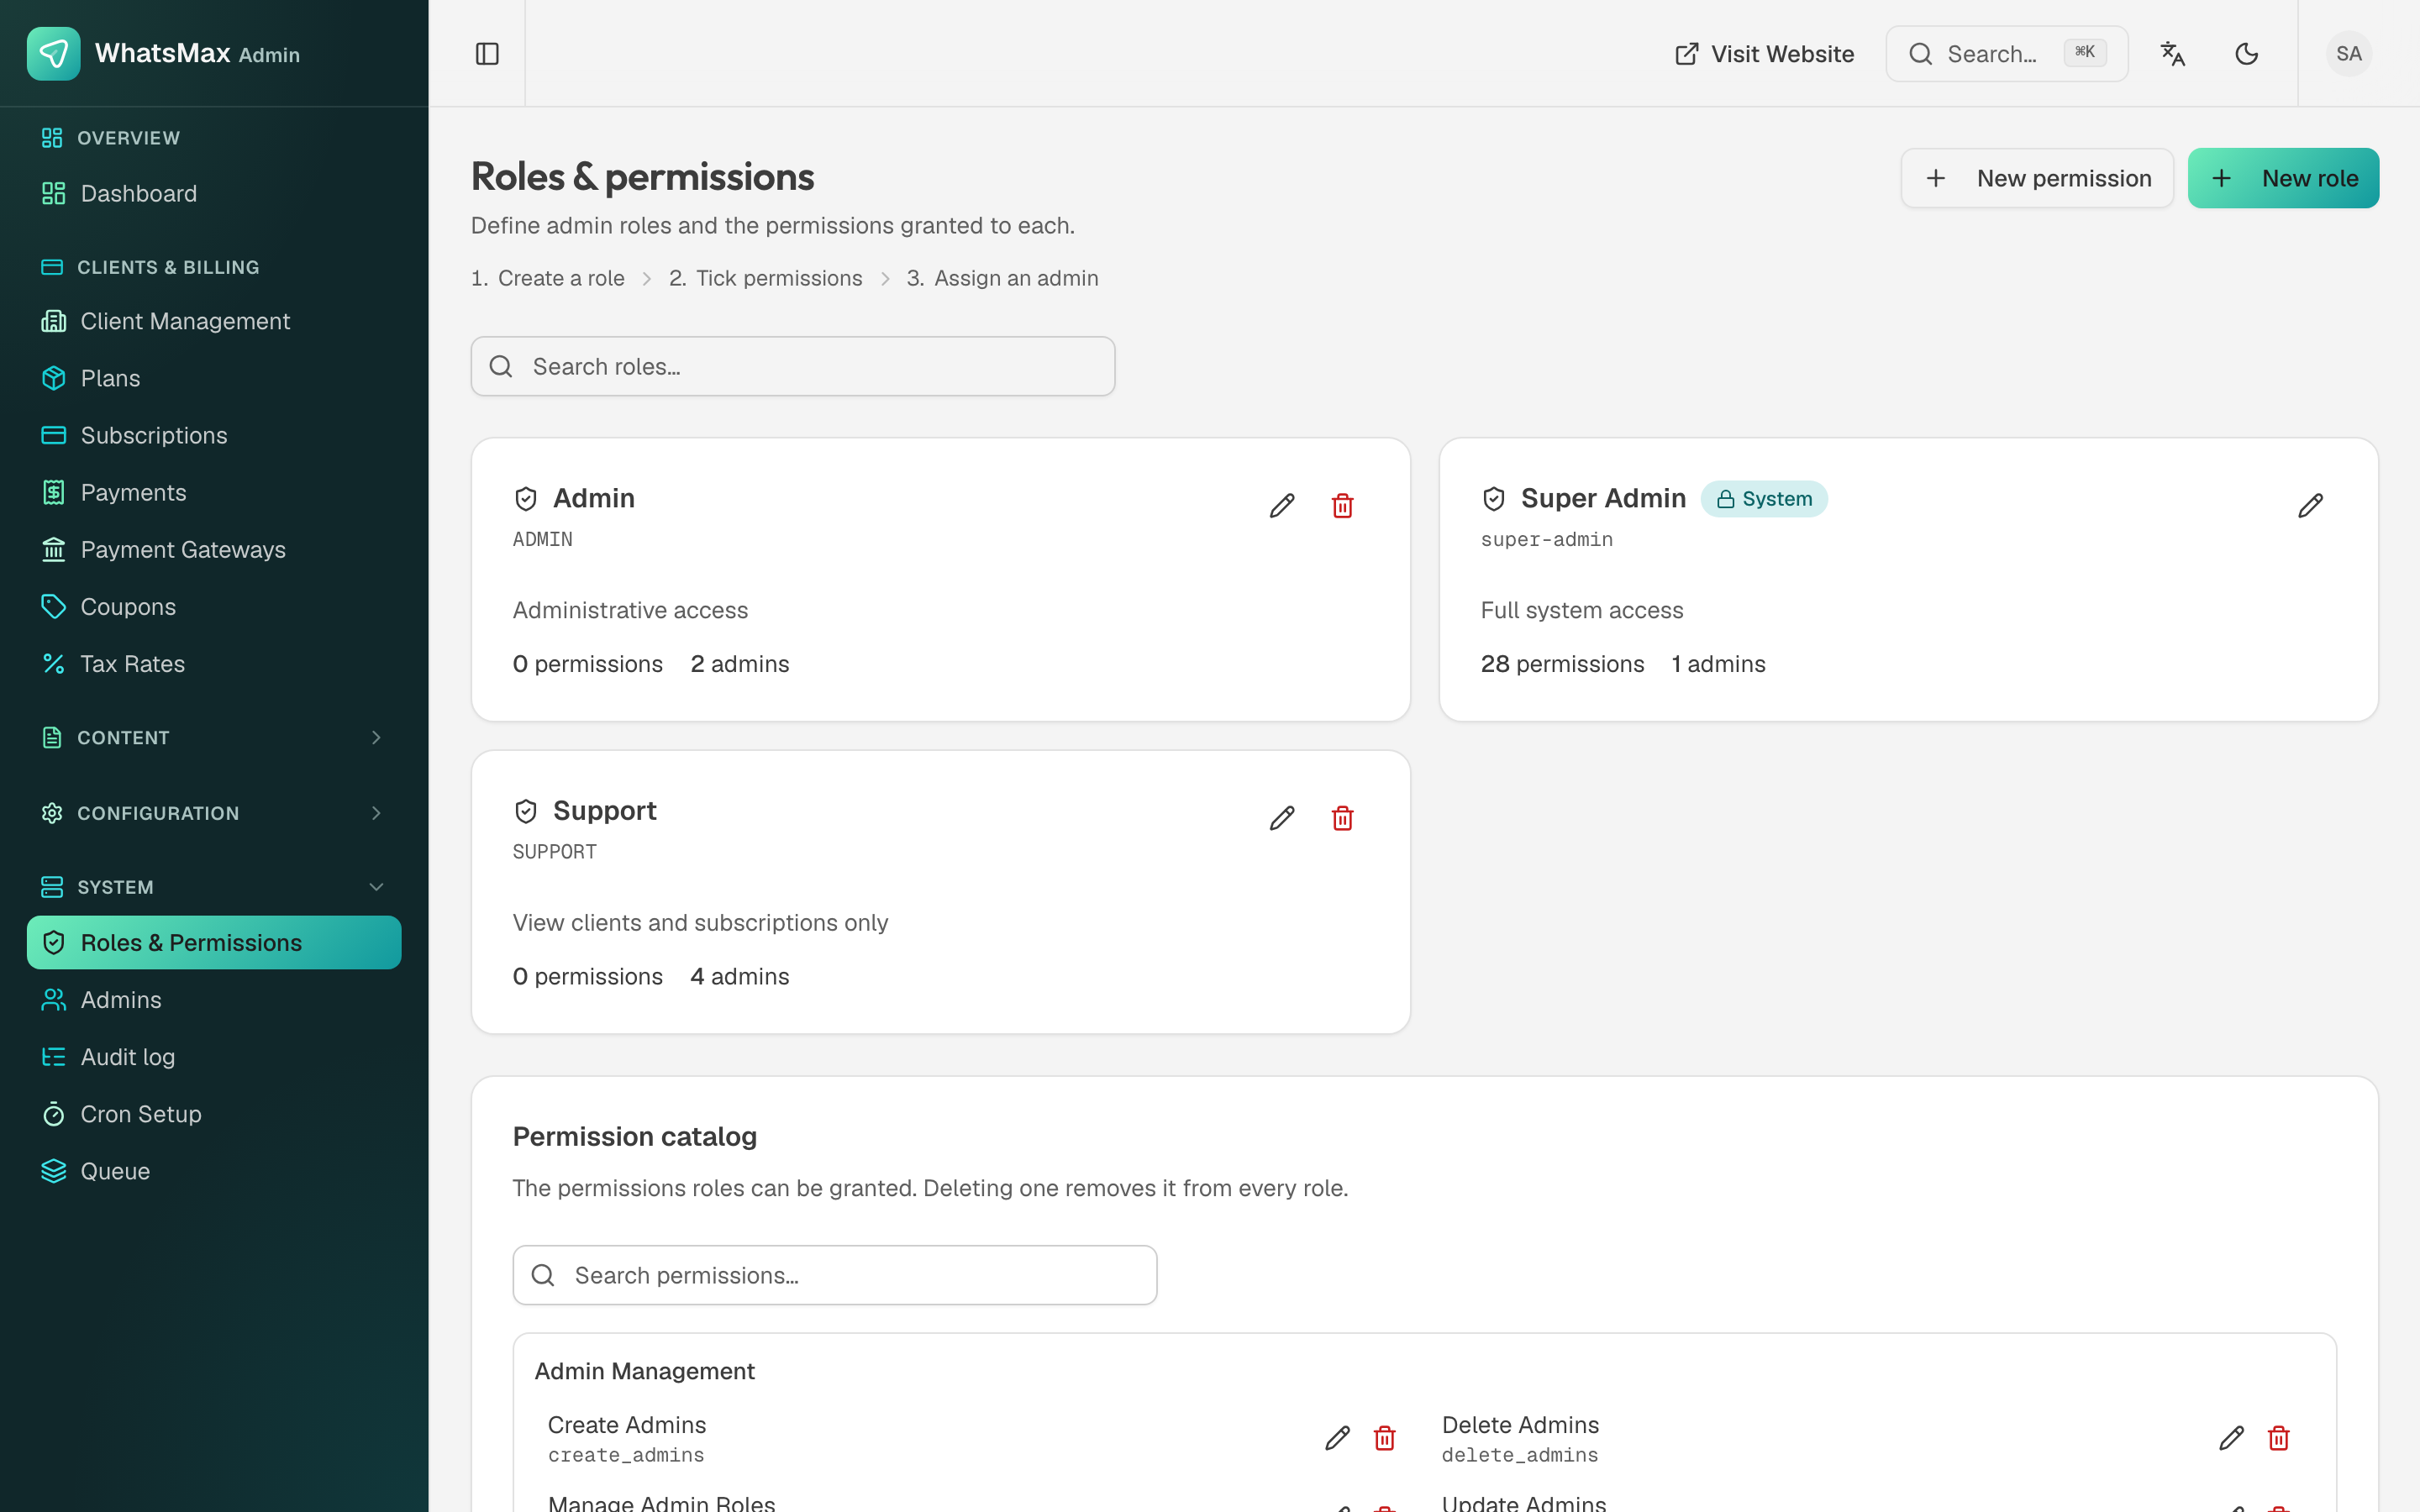Expand the CONTENT sidebar section

(214, 737)
